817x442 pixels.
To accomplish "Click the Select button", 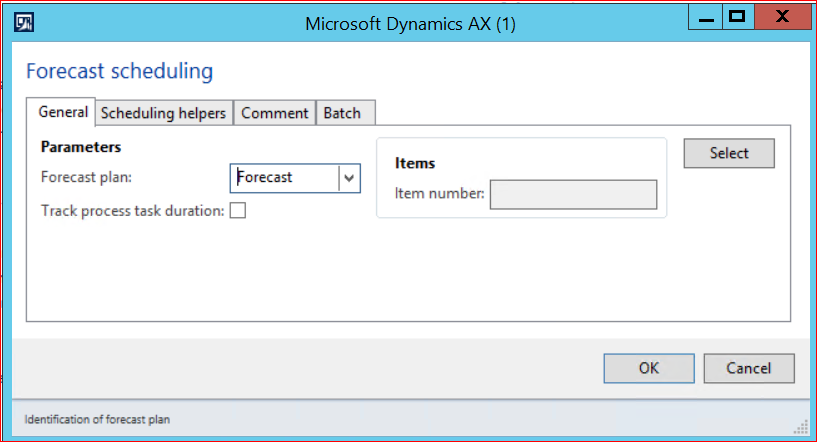I will [x=729, y=153].
